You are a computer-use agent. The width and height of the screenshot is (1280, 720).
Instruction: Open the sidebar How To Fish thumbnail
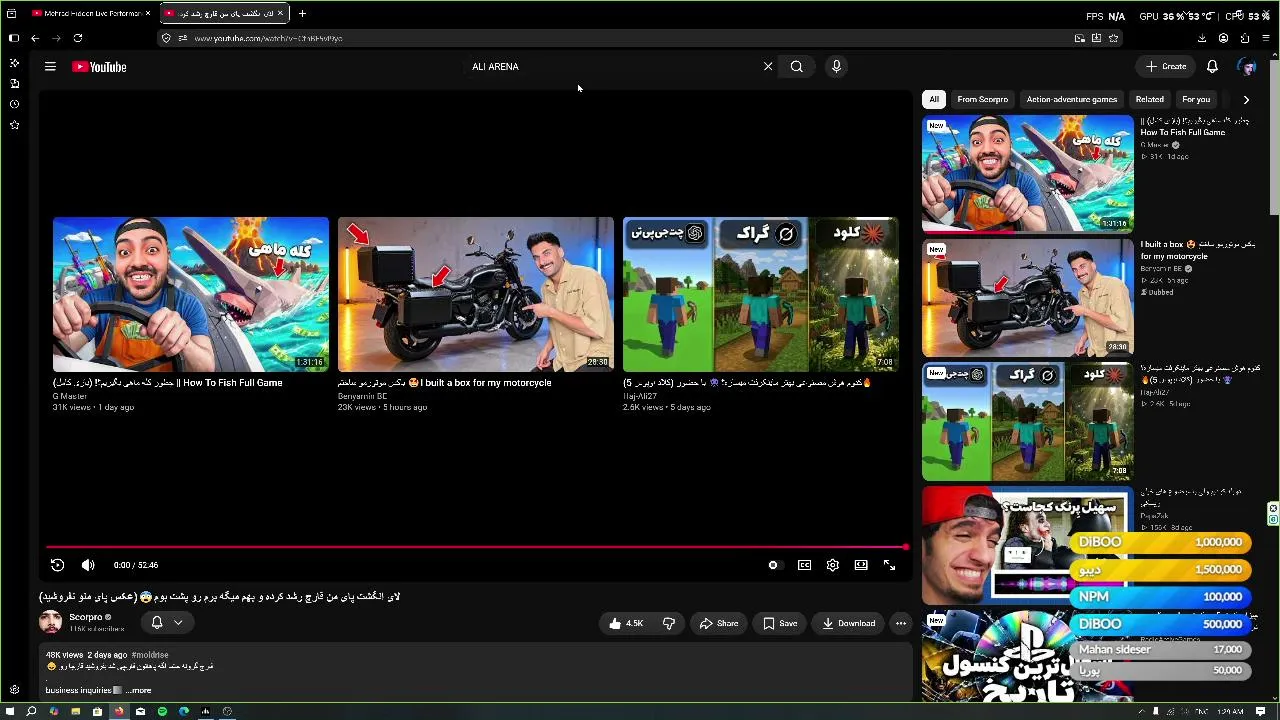click(x=1028, y=174)
